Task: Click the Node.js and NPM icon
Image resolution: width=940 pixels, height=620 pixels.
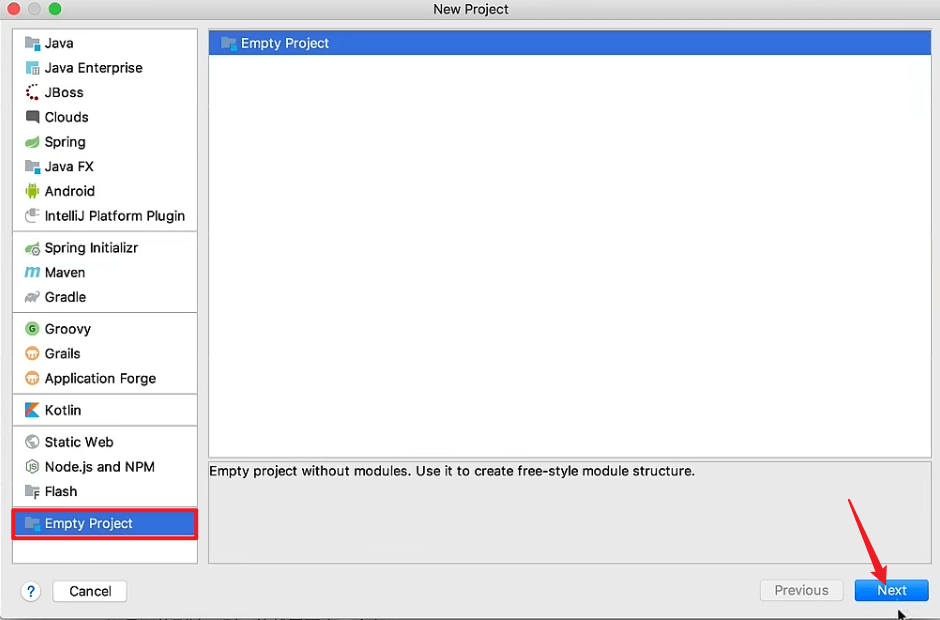Action: click(x=32, y=466)
